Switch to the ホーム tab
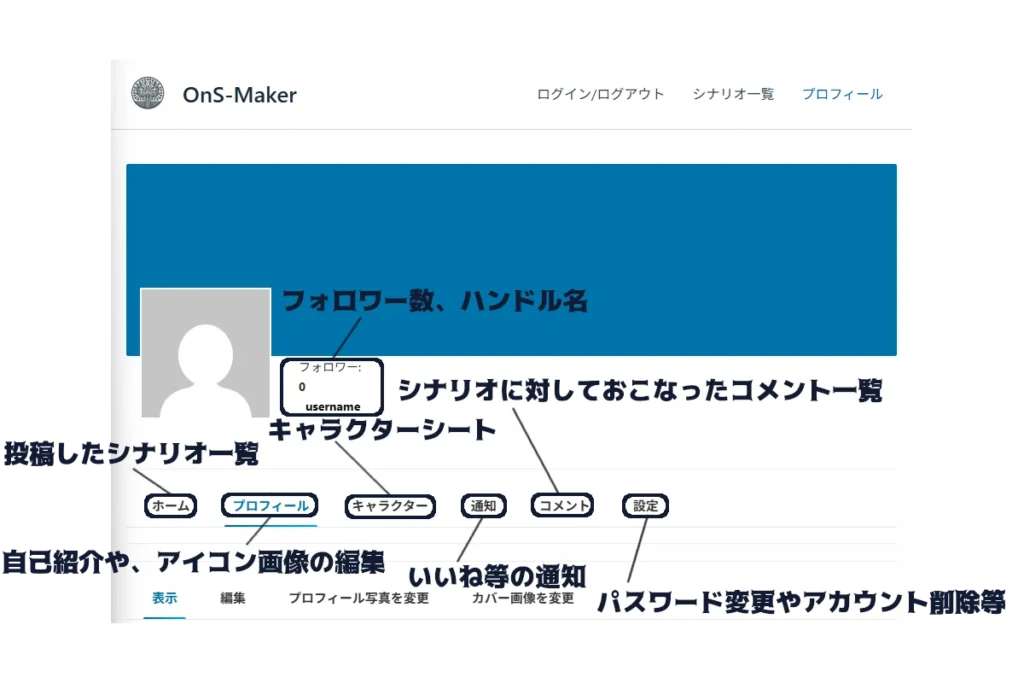 point(170,506)
